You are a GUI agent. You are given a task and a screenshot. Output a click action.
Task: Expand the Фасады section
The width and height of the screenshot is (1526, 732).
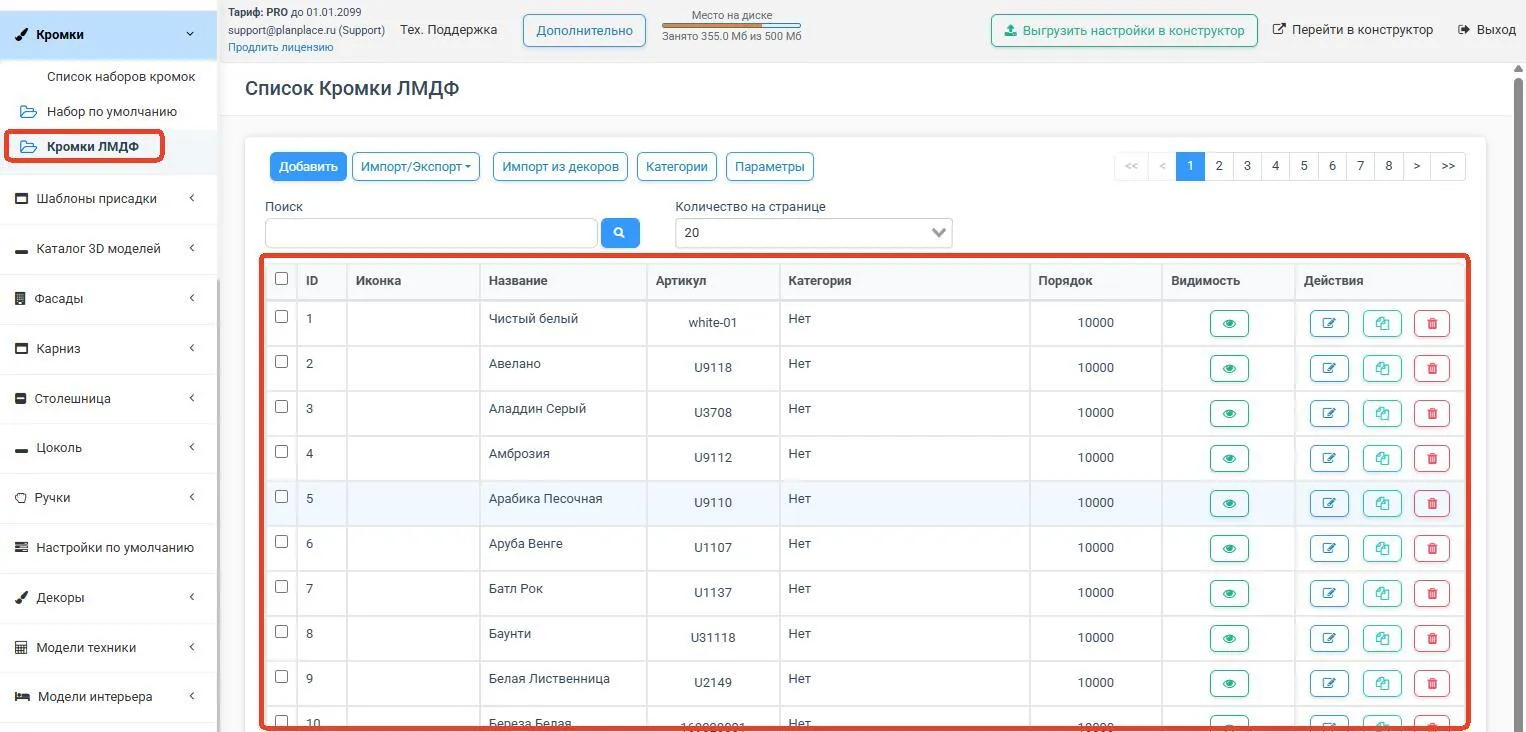point(108,298)
